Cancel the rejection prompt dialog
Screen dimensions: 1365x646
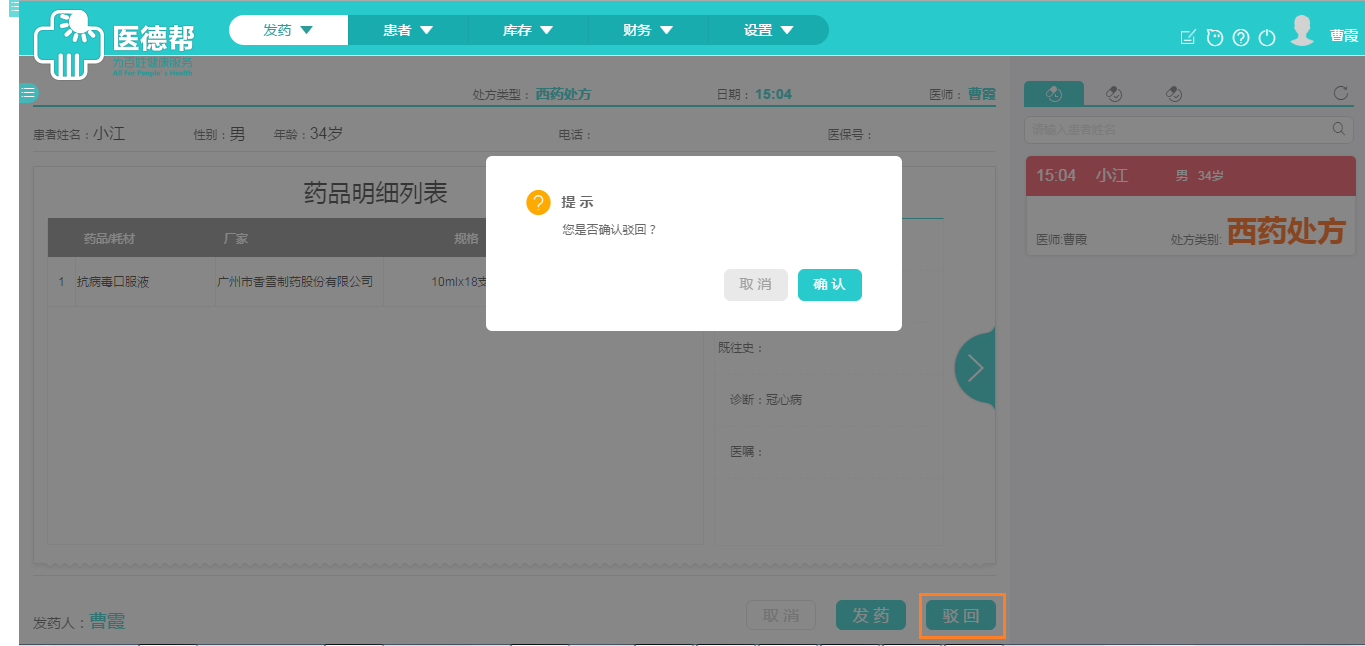(x=756, y=285)
